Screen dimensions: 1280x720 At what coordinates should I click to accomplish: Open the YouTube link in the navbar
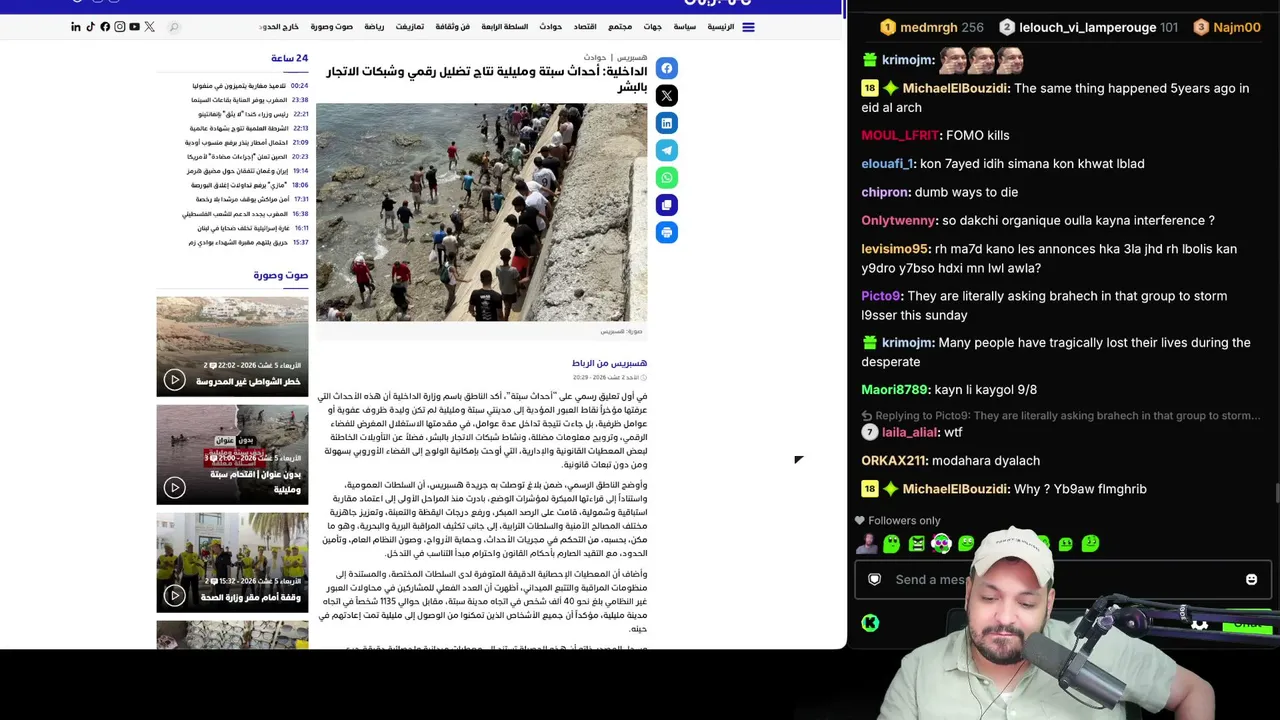click(134, 27)
